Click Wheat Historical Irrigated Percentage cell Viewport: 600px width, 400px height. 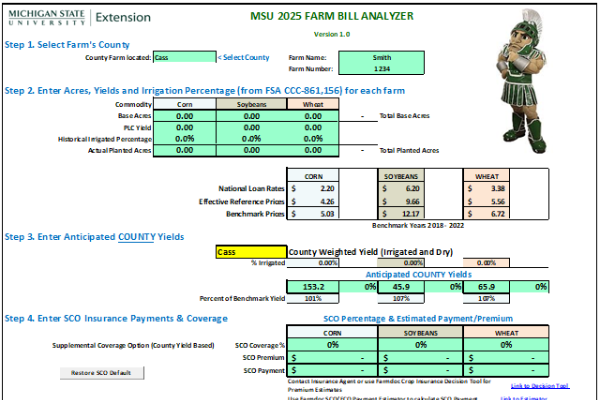pos(313,139)
